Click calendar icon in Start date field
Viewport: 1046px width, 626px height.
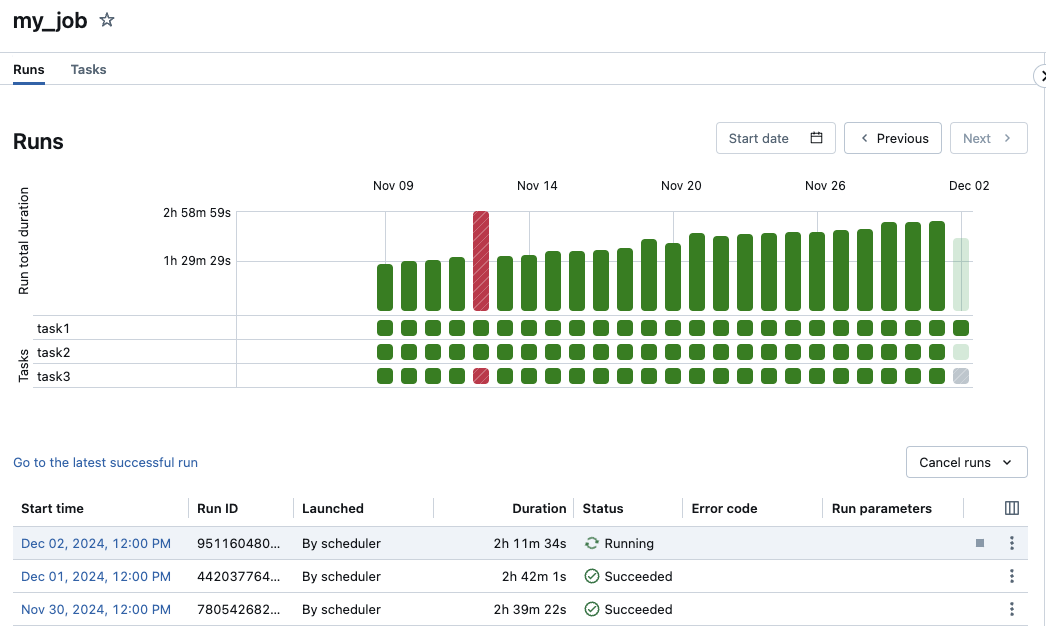[816, 138]
